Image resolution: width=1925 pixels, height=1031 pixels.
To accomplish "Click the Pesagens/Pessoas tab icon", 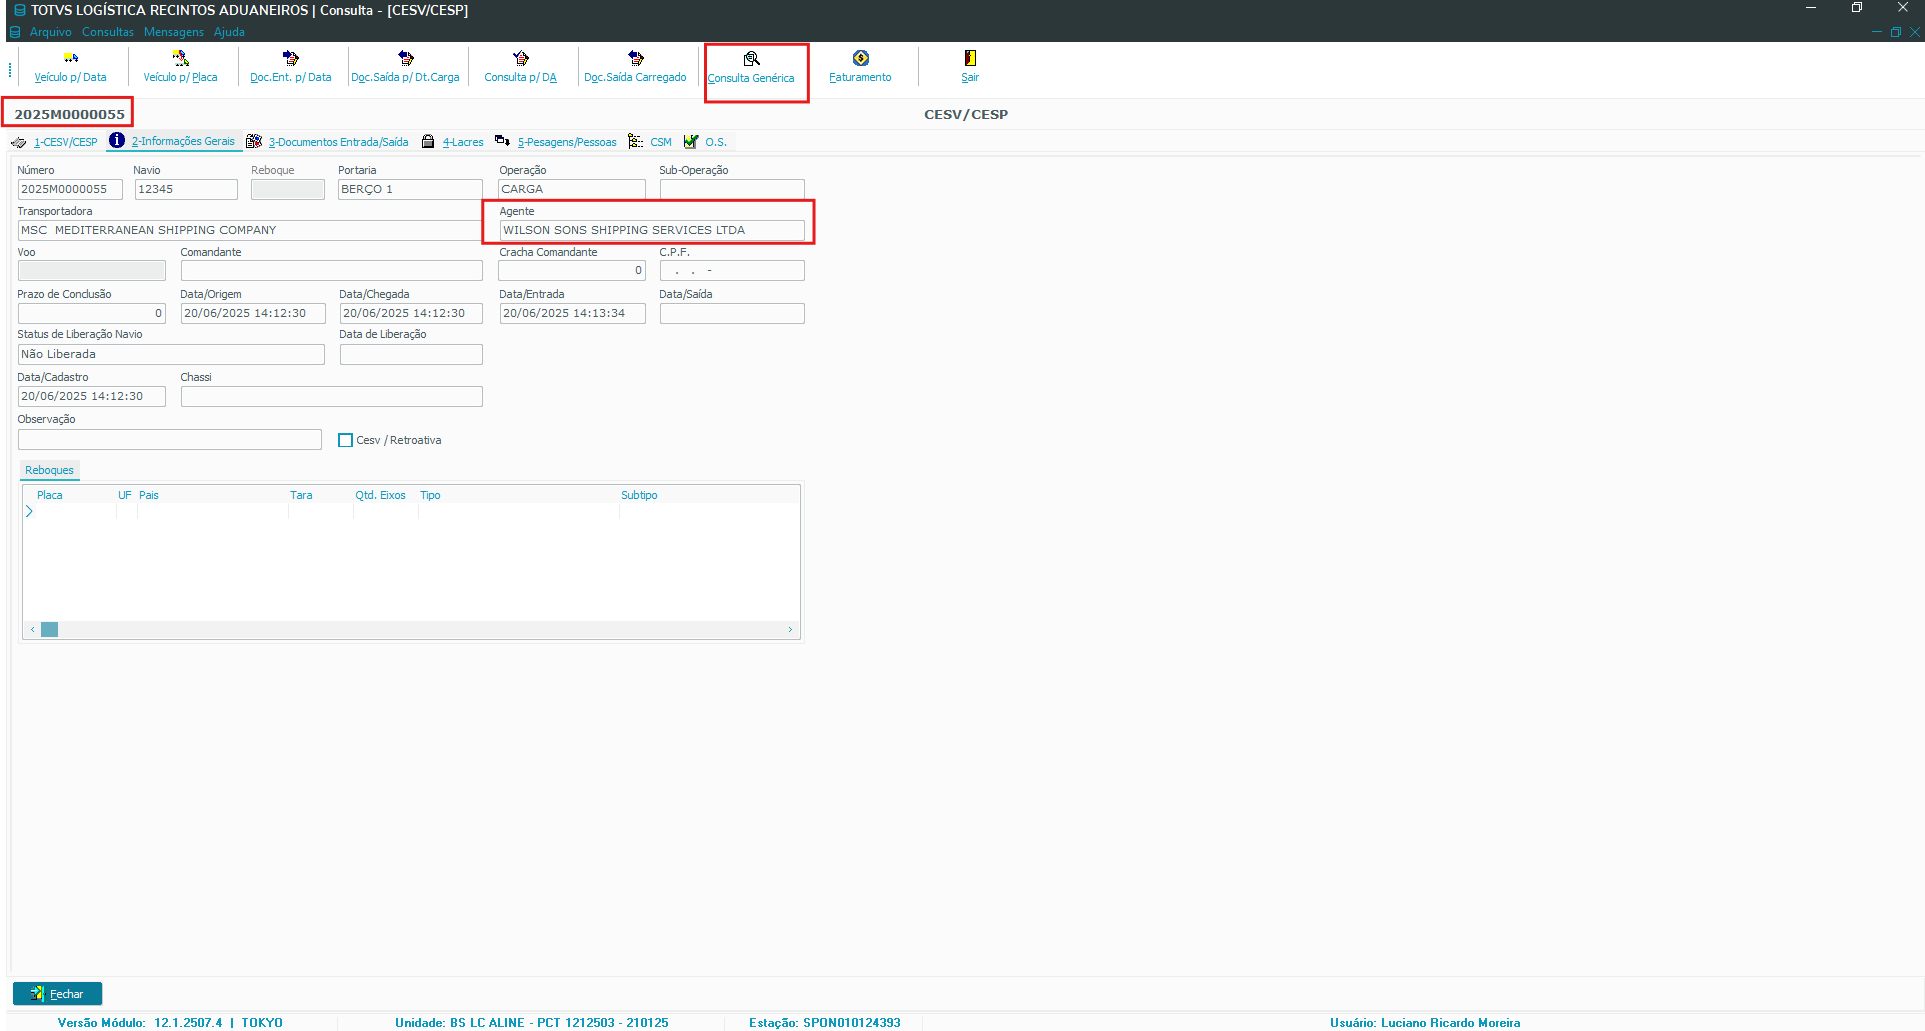I will [502, 142].
